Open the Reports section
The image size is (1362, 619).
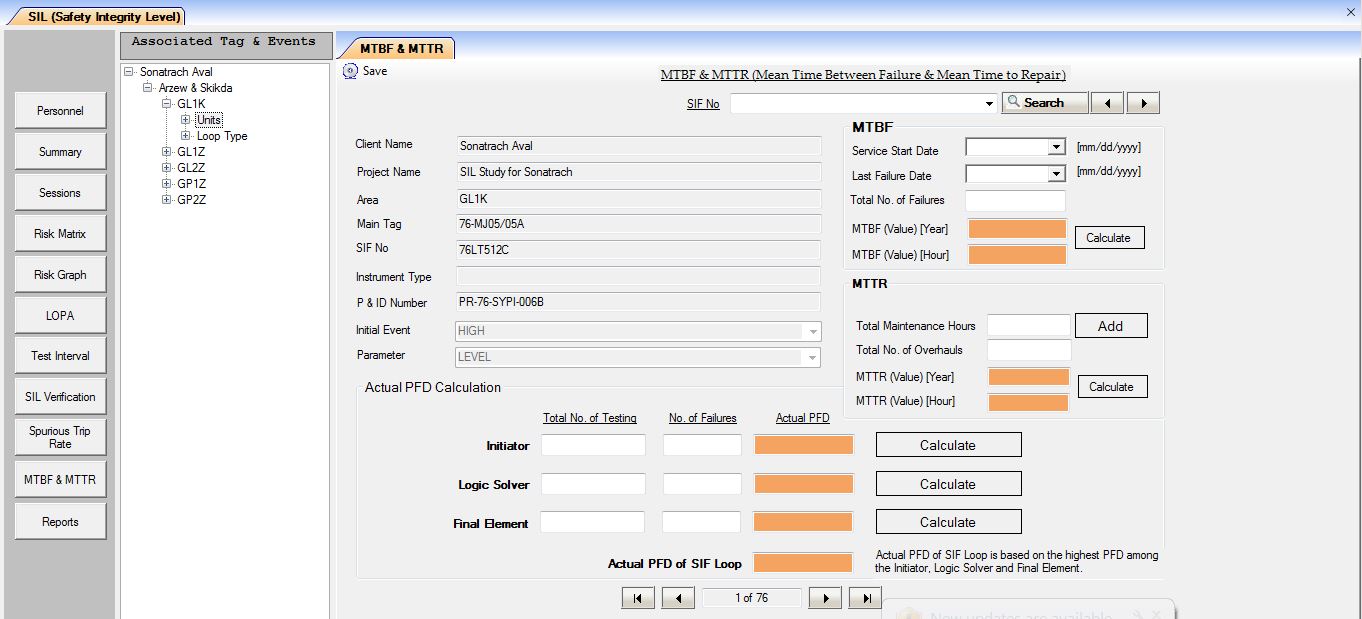pyautogui.click(x=60, y=522)
